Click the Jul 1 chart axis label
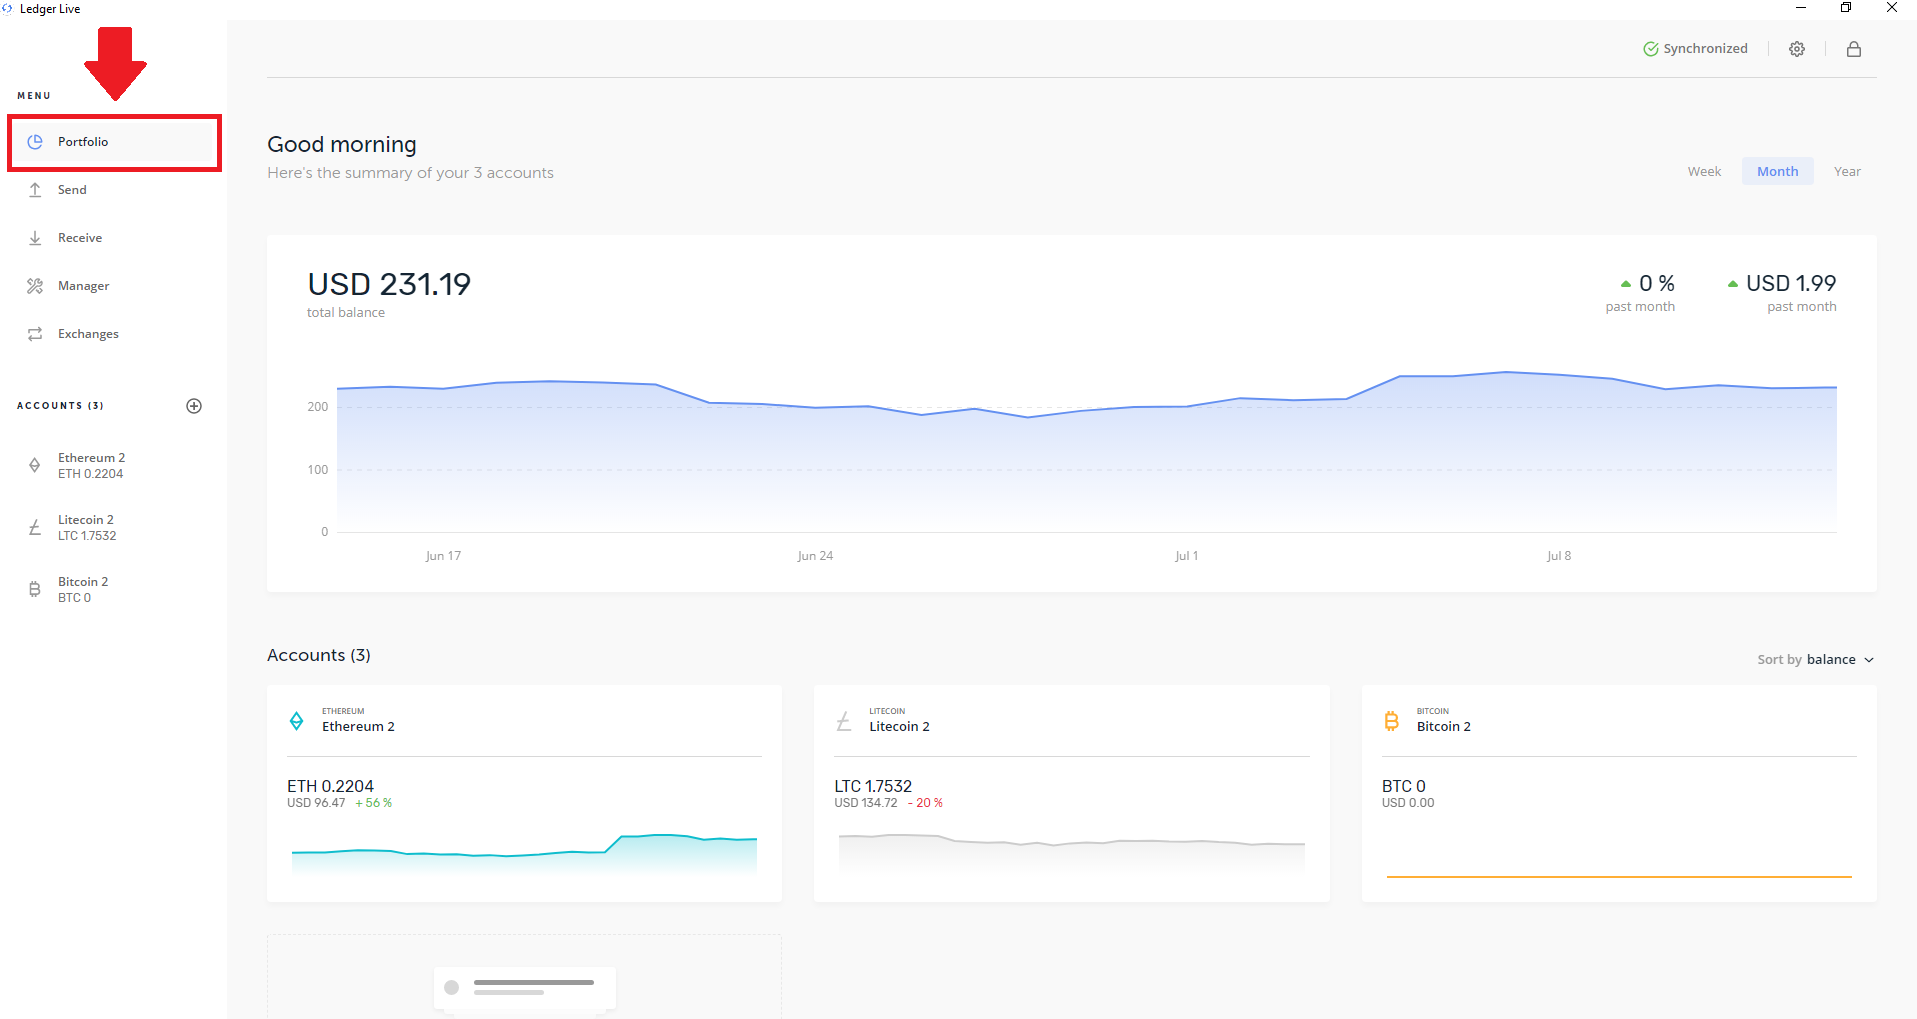This screenshot has width=1917, height=1019. [x=1186, y=556]
